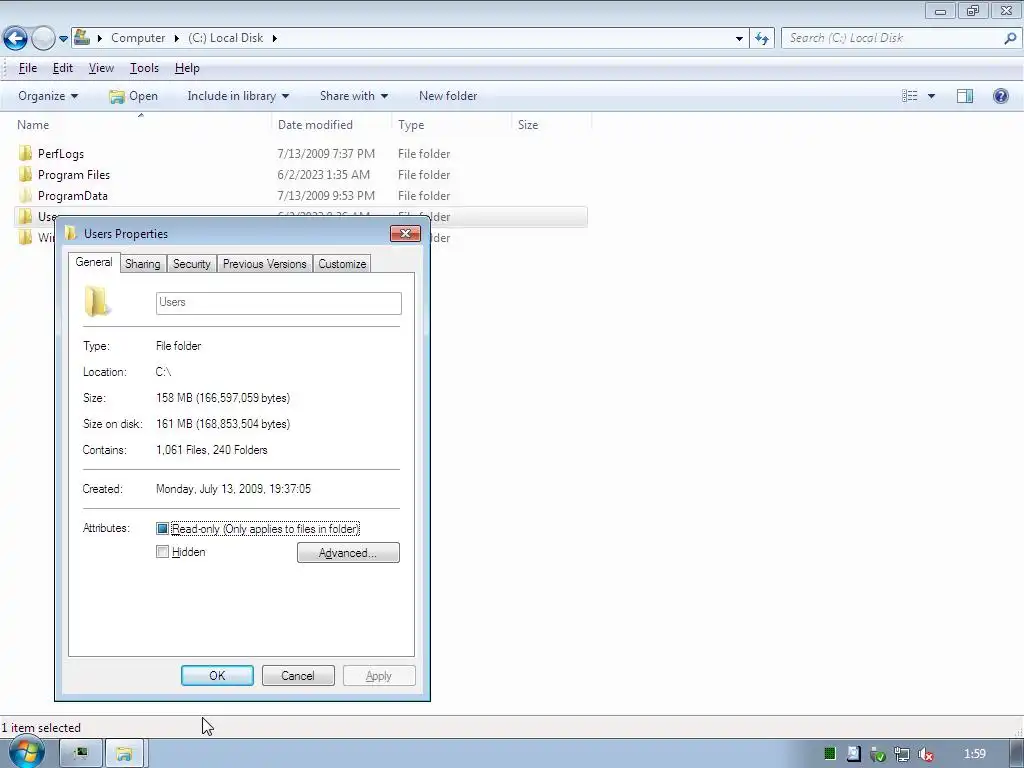Expand the Include in library dropdown
This screenshot has height=768, width=1024.
pyautogui.click(x=238, y=96)
